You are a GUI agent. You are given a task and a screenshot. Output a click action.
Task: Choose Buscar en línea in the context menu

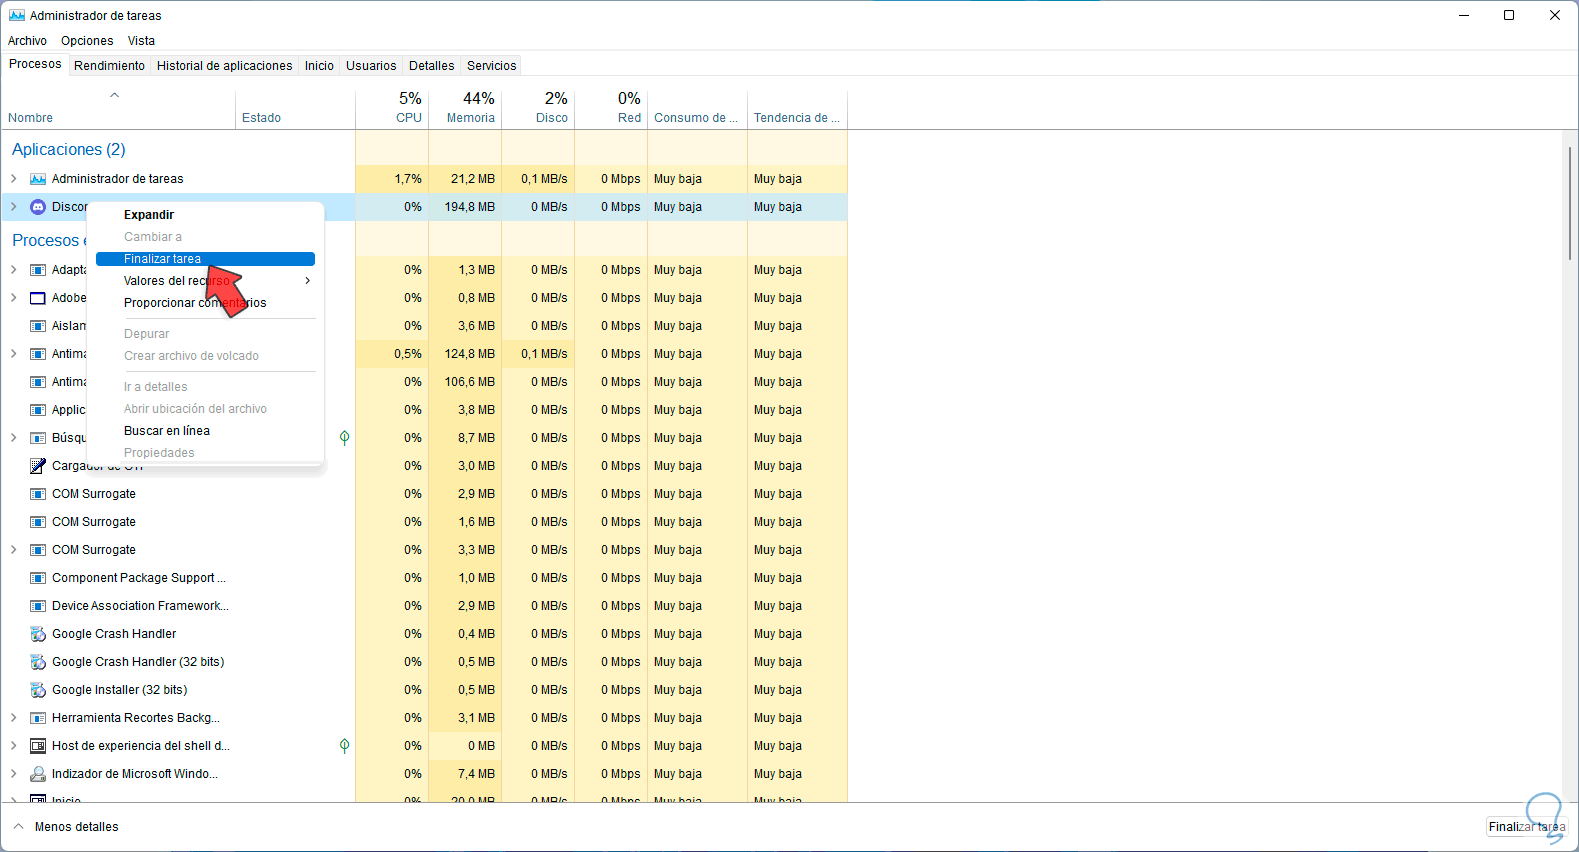pos(206,431)
